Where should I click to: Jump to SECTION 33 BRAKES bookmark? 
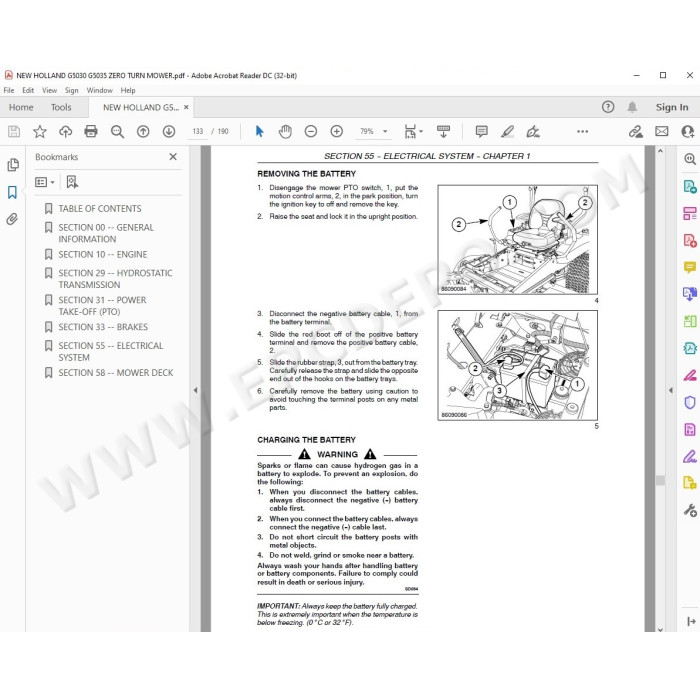click(x=103, y=327)
